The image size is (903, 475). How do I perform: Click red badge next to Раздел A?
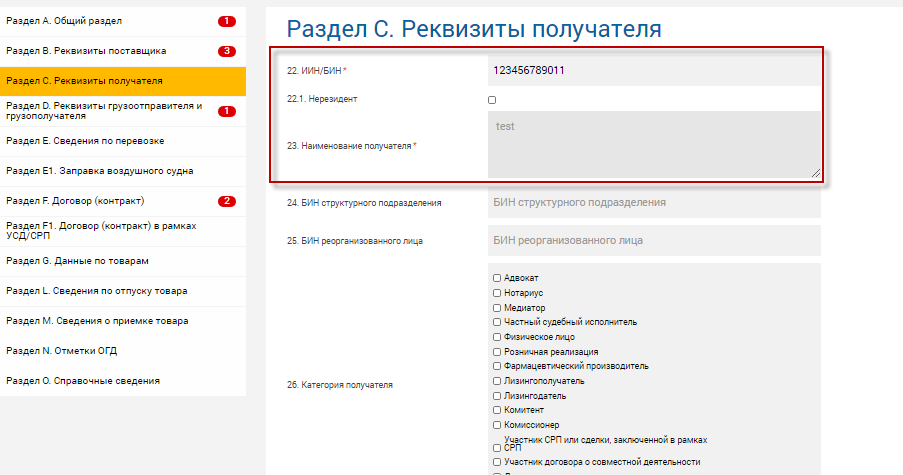pyautogui.click(x=227, y=21)
